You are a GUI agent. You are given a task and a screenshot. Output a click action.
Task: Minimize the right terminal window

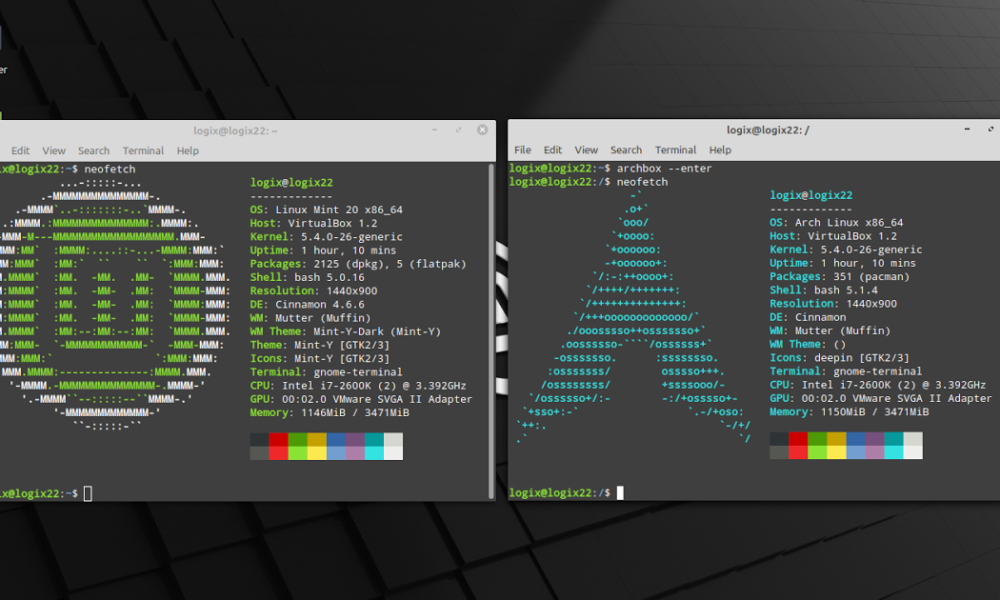pyautogui.click(x=967, y=129)
